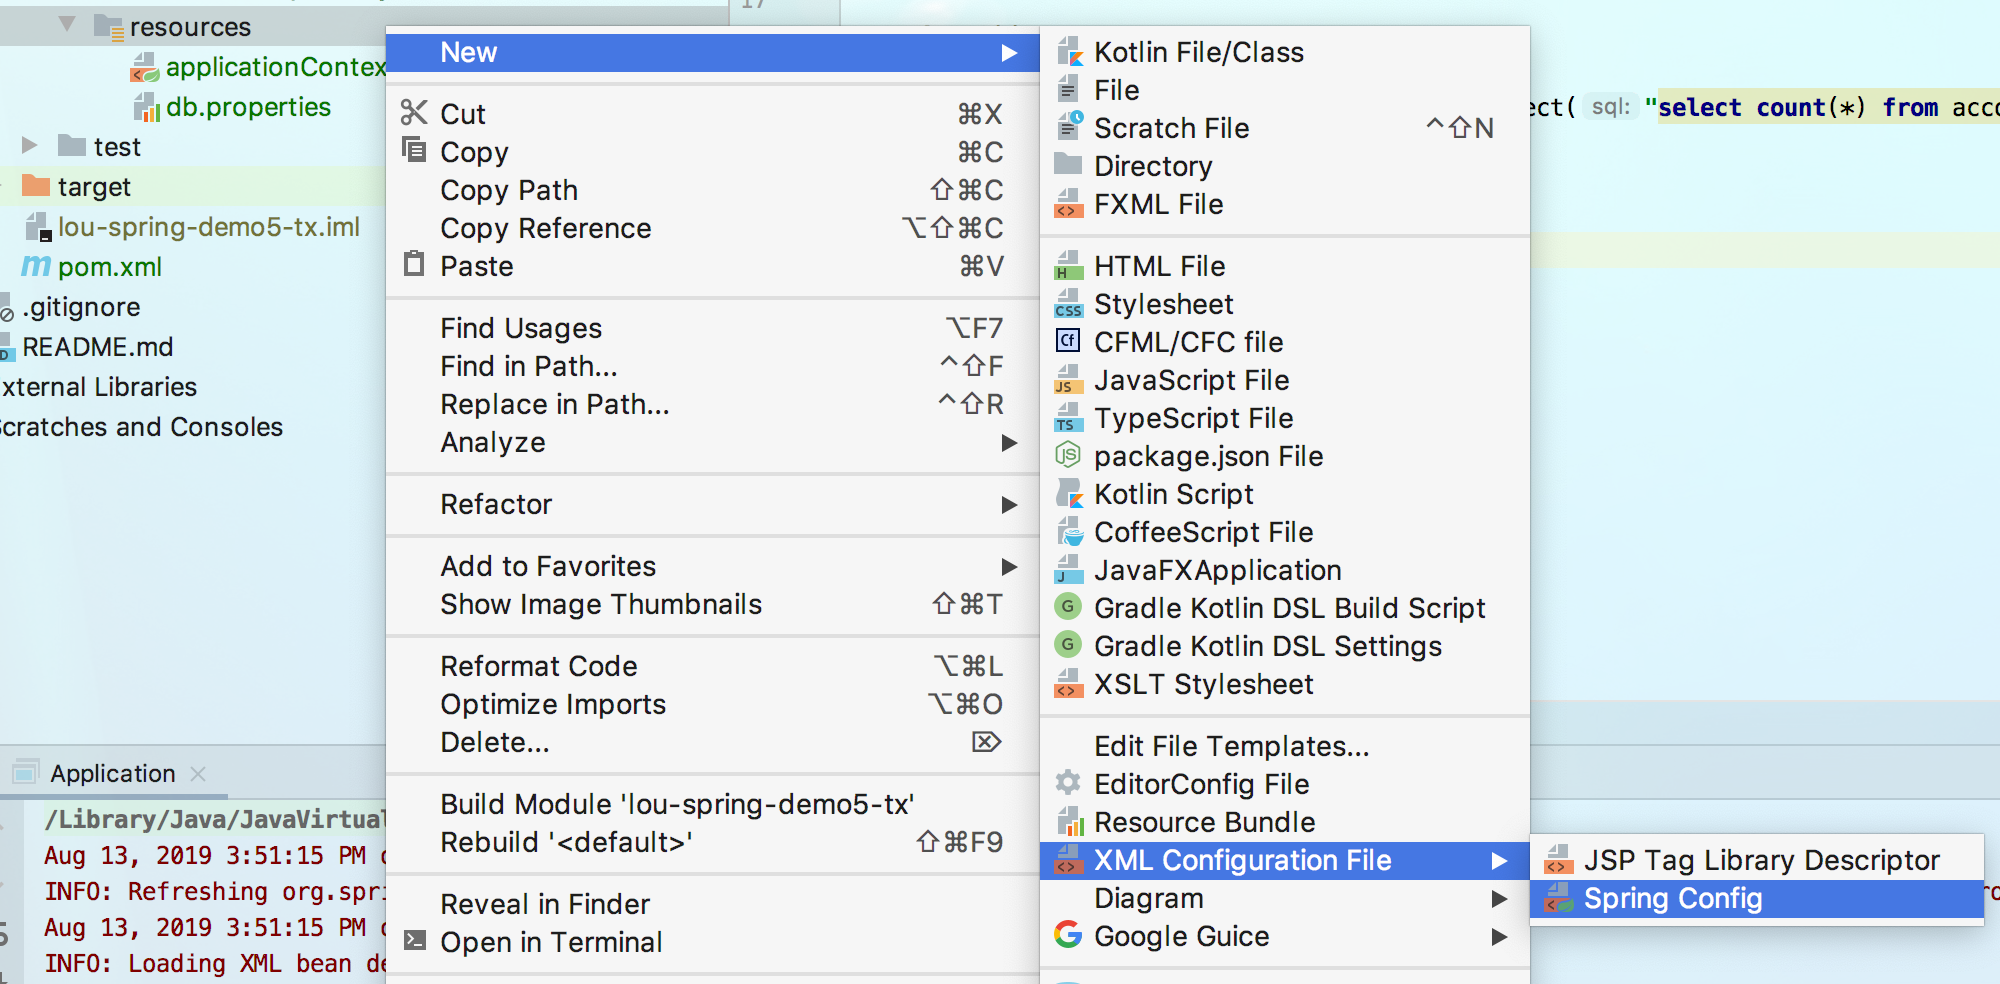Image resolution: width=2000 pixels, height=984 pixels.
Task: Select Find Usages menu entry
Action: point(521,328)
